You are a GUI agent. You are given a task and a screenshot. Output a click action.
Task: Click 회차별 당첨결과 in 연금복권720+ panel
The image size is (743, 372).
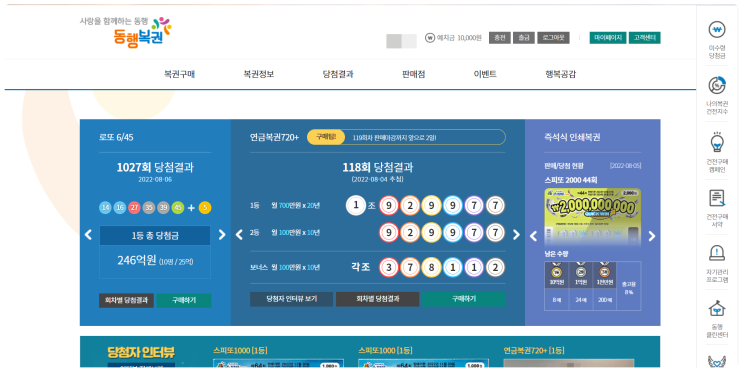tap(378, 299)
